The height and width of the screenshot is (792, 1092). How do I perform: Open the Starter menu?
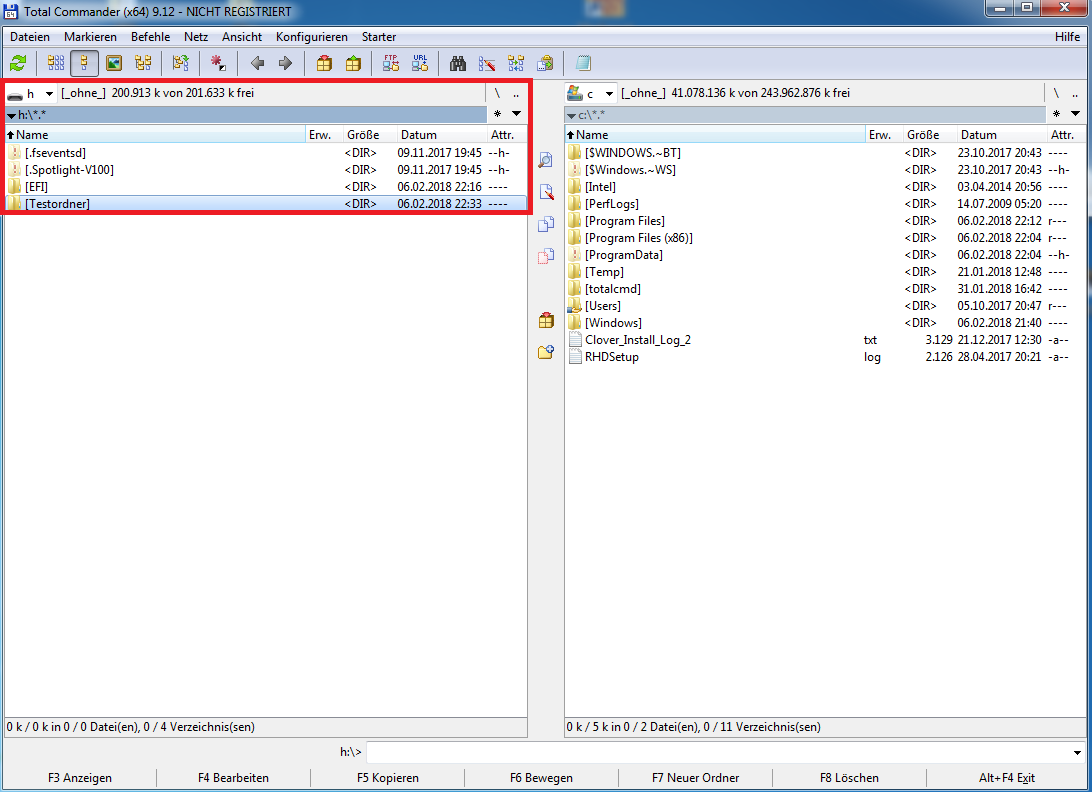click(x=379, y=37)
